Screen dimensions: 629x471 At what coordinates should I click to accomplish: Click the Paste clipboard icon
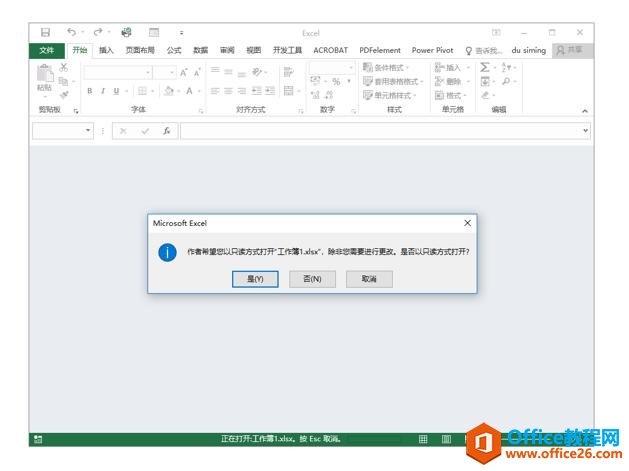point(45,74)
